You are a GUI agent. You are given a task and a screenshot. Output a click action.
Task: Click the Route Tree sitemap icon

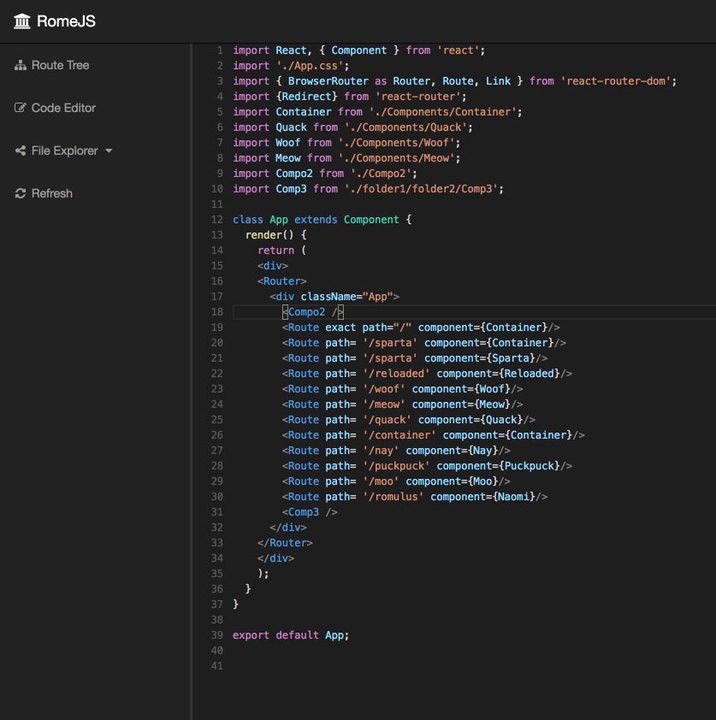tap(20, 65)
